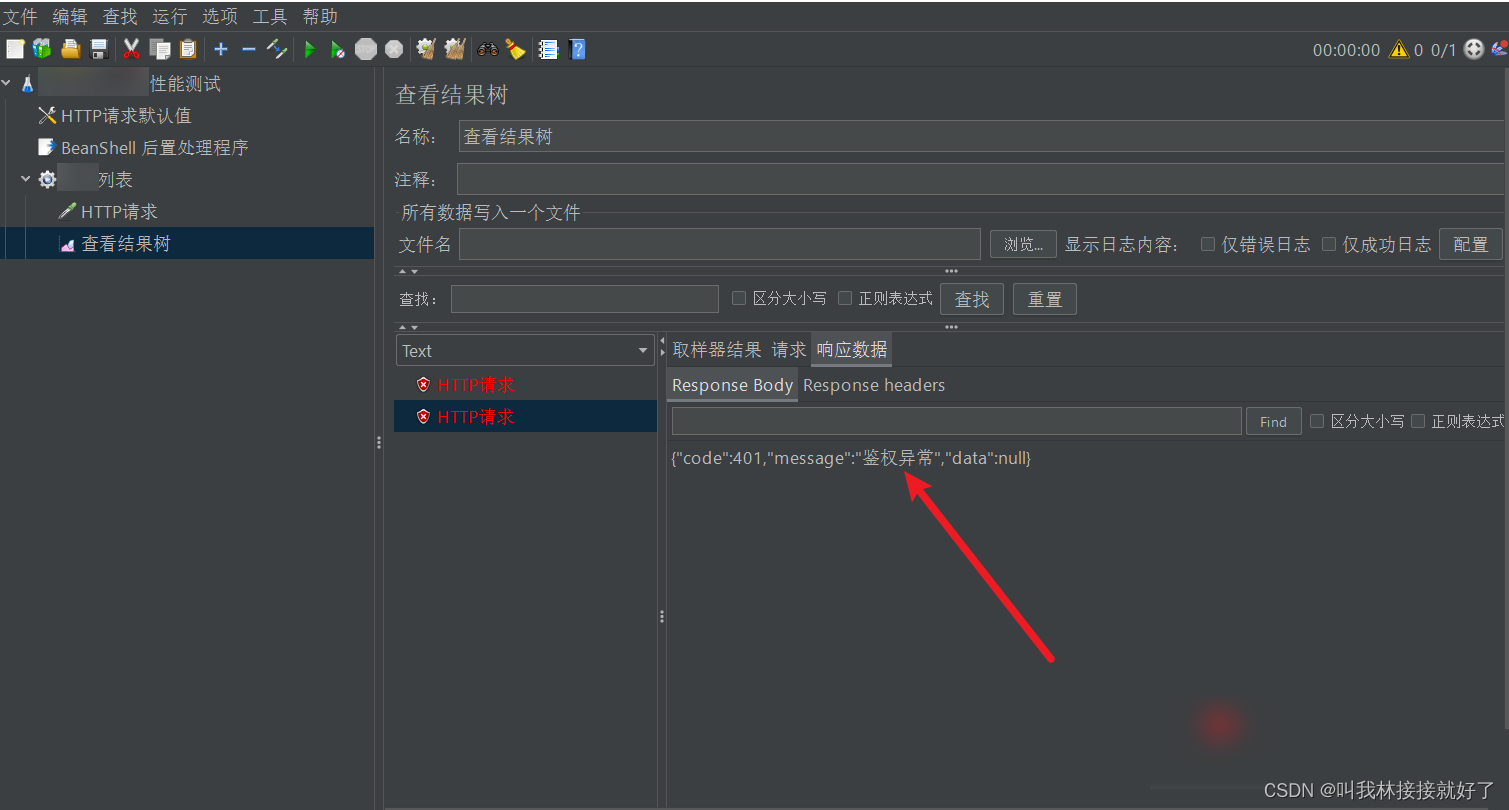Open the Function Helper list icon
1509x810 pixels.
point(548,49)
